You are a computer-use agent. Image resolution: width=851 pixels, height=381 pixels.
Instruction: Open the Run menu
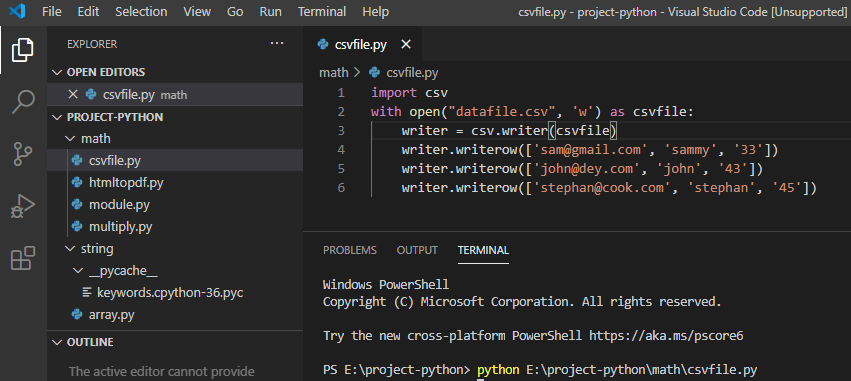270,11
